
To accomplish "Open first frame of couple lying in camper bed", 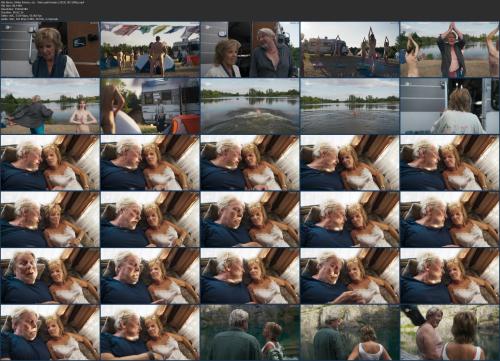I will [50, 163].
